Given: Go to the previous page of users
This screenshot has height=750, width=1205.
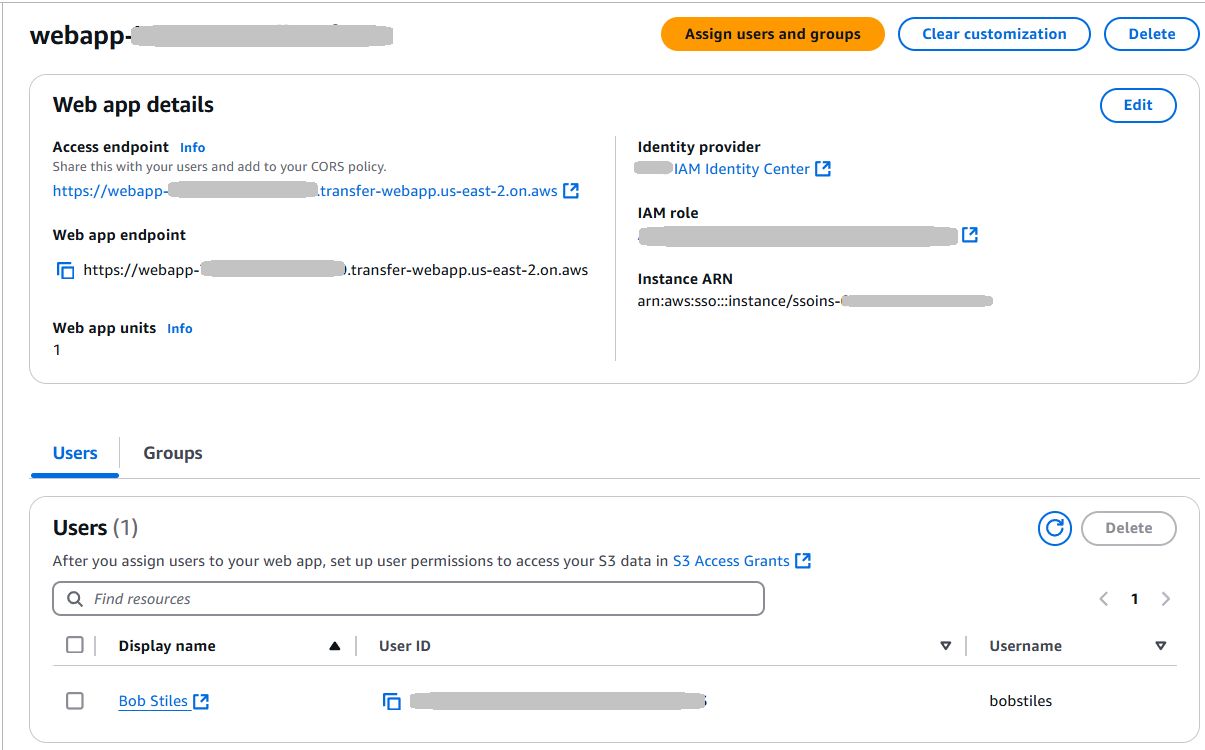Looking at the screenshot, I should click(x=1104, y=599).
